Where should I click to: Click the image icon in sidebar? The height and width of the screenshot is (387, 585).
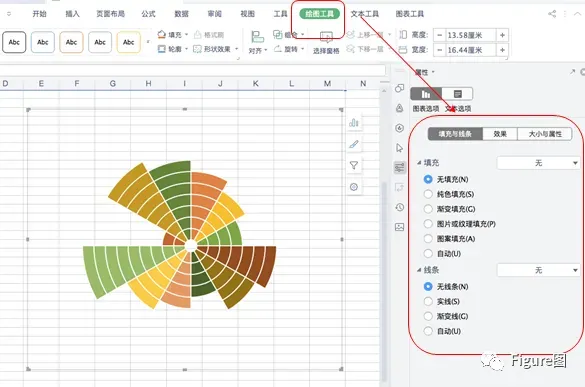400,227
